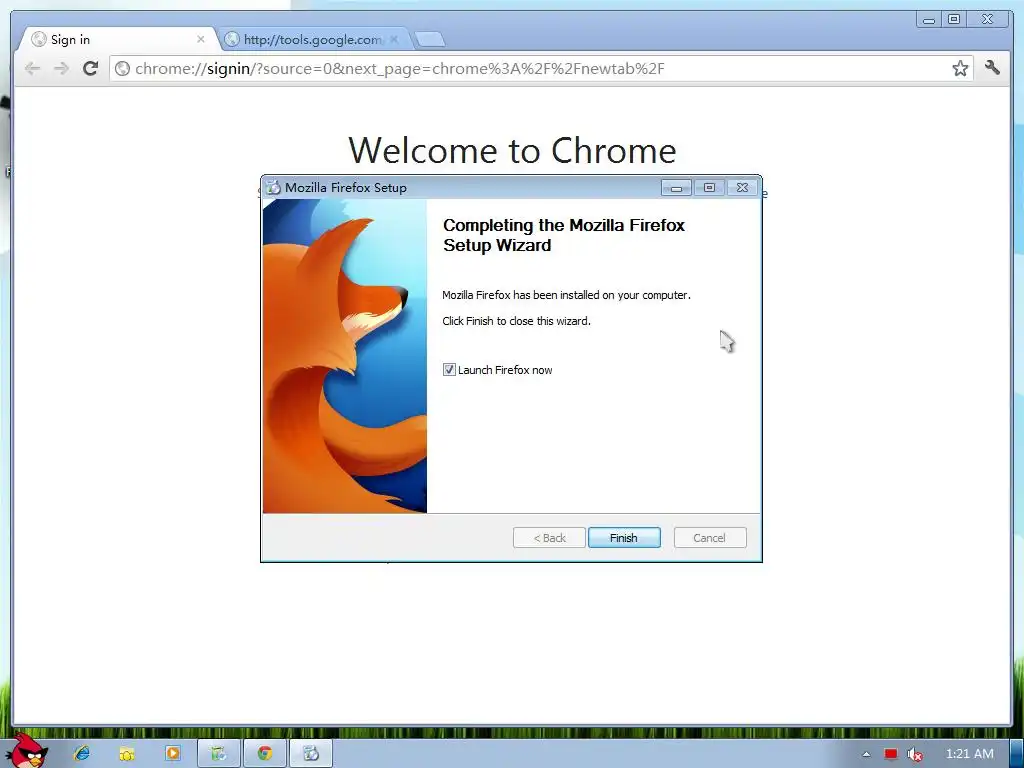Click the Mozilla Firefox Setup title bar icon
This screenshot has height=768, width=1024.
[274, 187]
